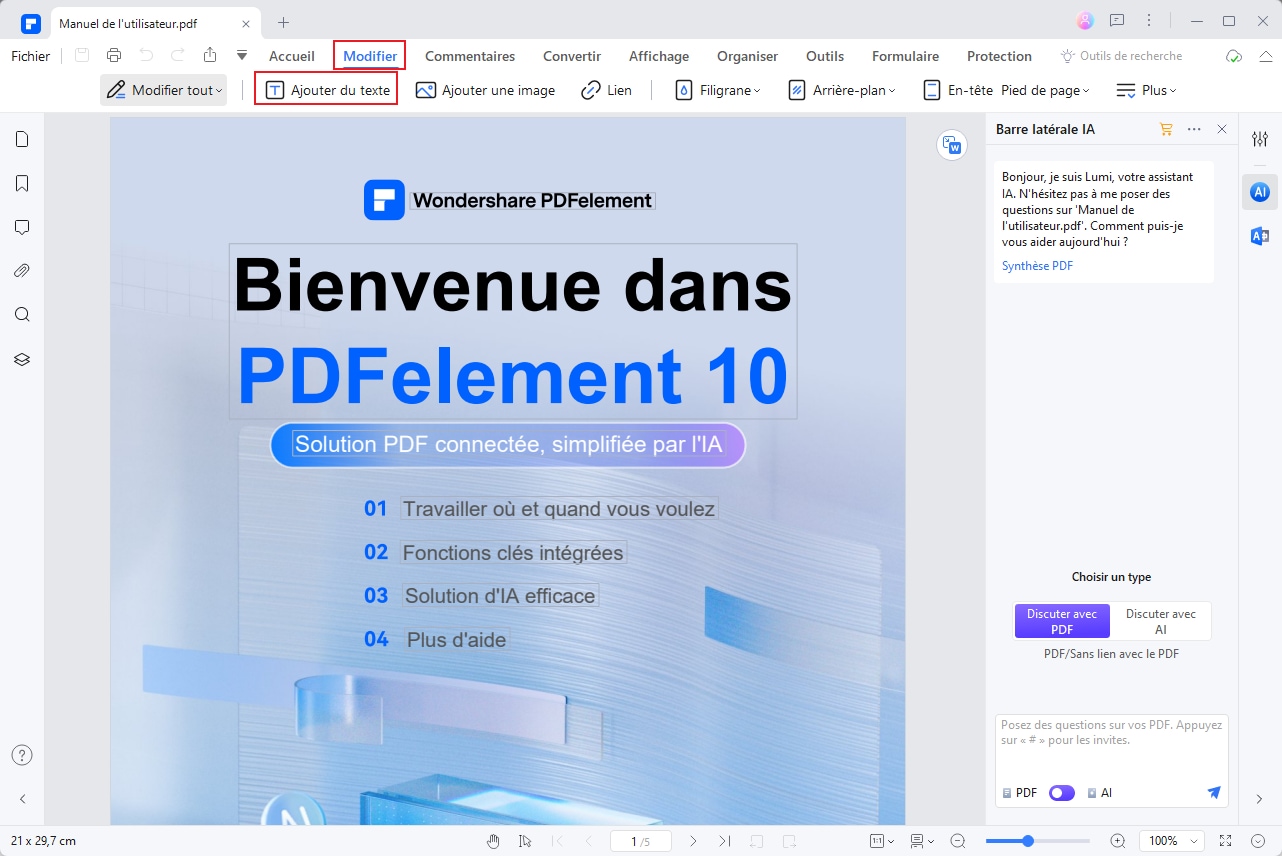This screenshot has height=856, width=1282.
Task: Click the convert to Word floating icon
Action: coord(952,145)
